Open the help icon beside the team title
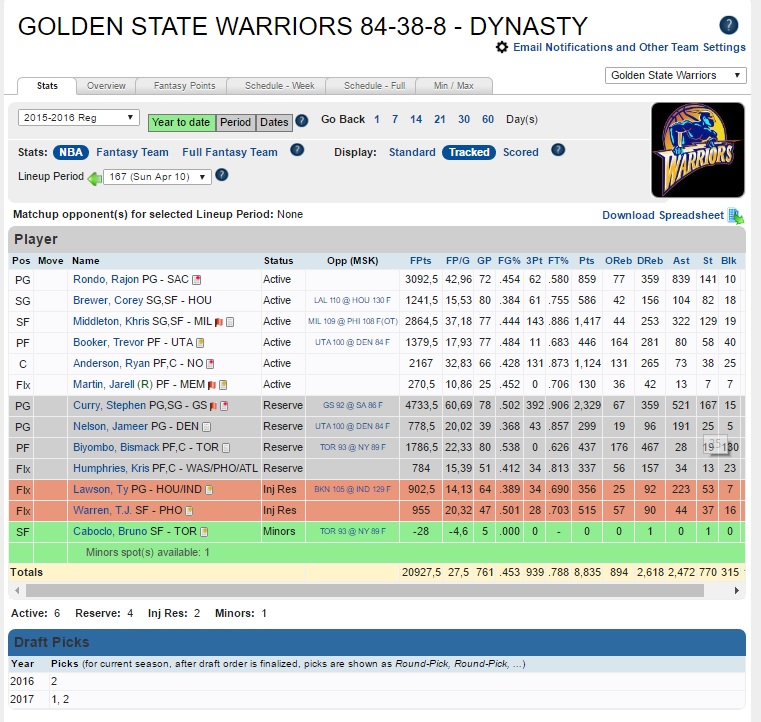761x722 pixels. click(728, 25)
